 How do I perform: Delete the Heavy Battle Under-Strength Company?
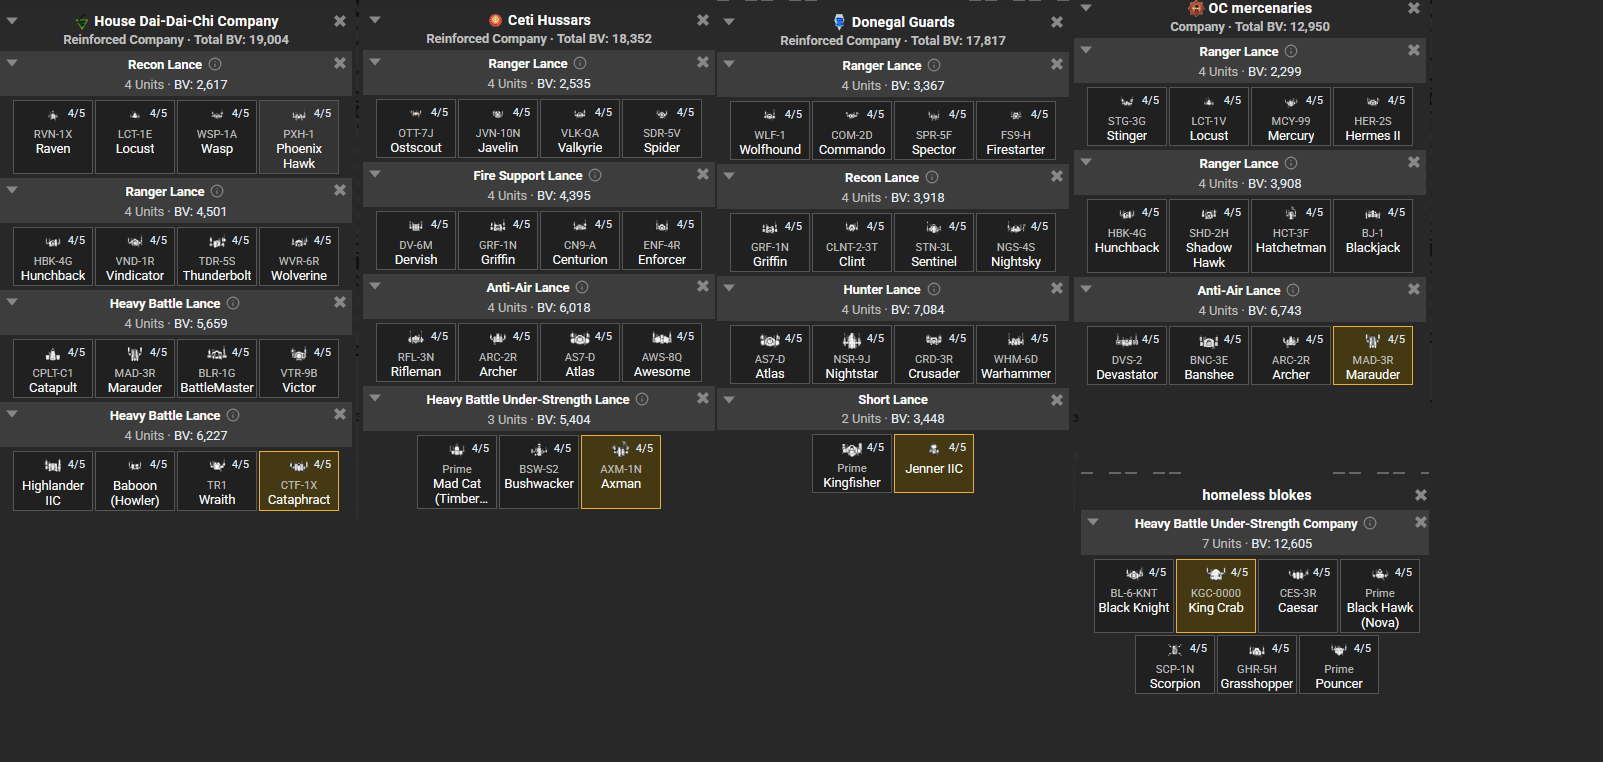(x=1421, y=522)
